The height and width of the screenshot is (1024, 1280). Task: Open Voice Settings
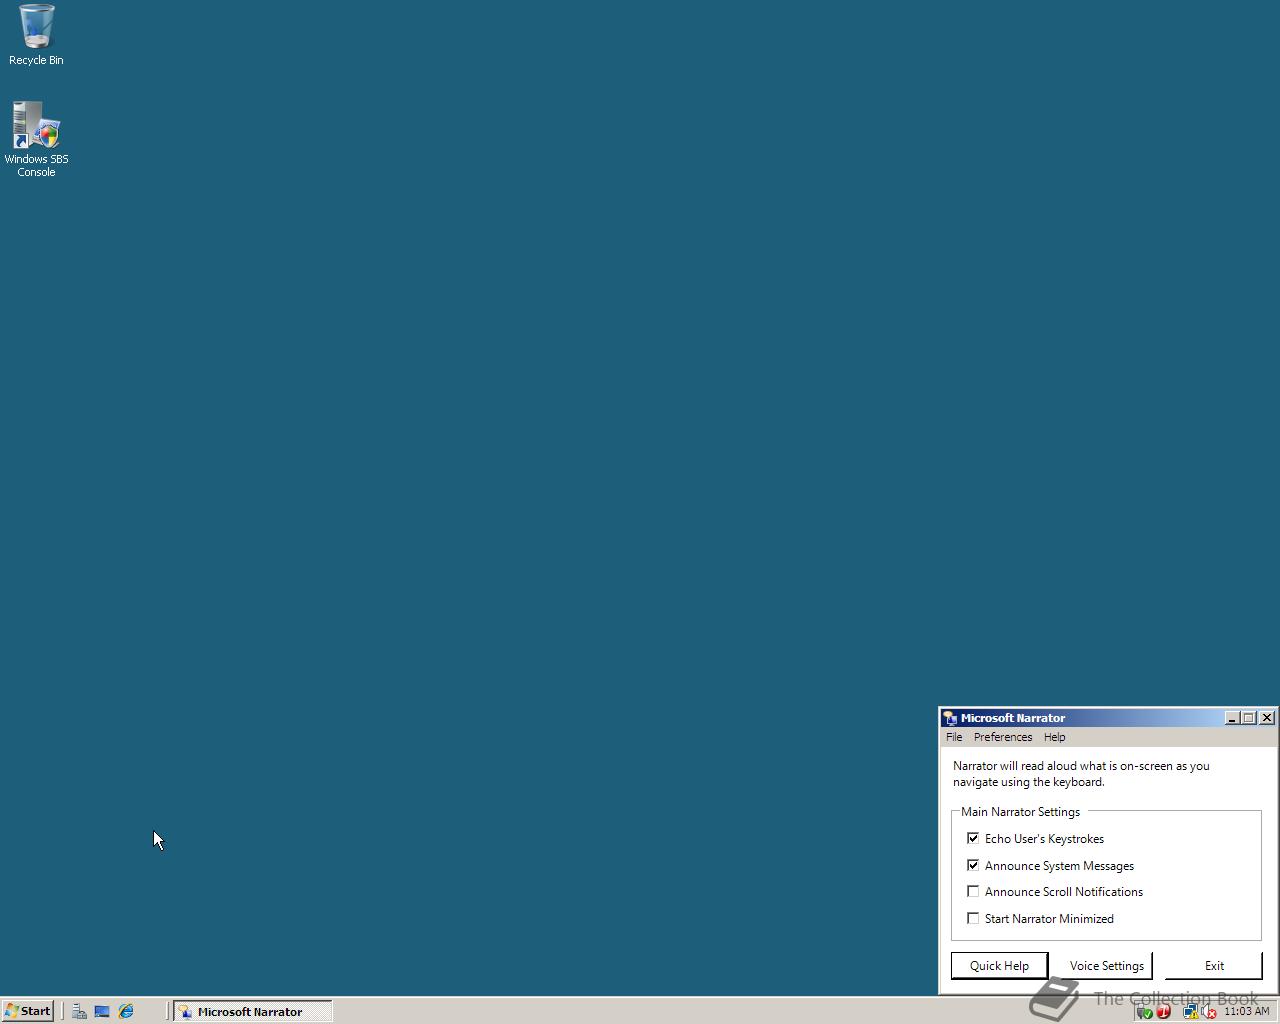click(x=1107, y=965)
